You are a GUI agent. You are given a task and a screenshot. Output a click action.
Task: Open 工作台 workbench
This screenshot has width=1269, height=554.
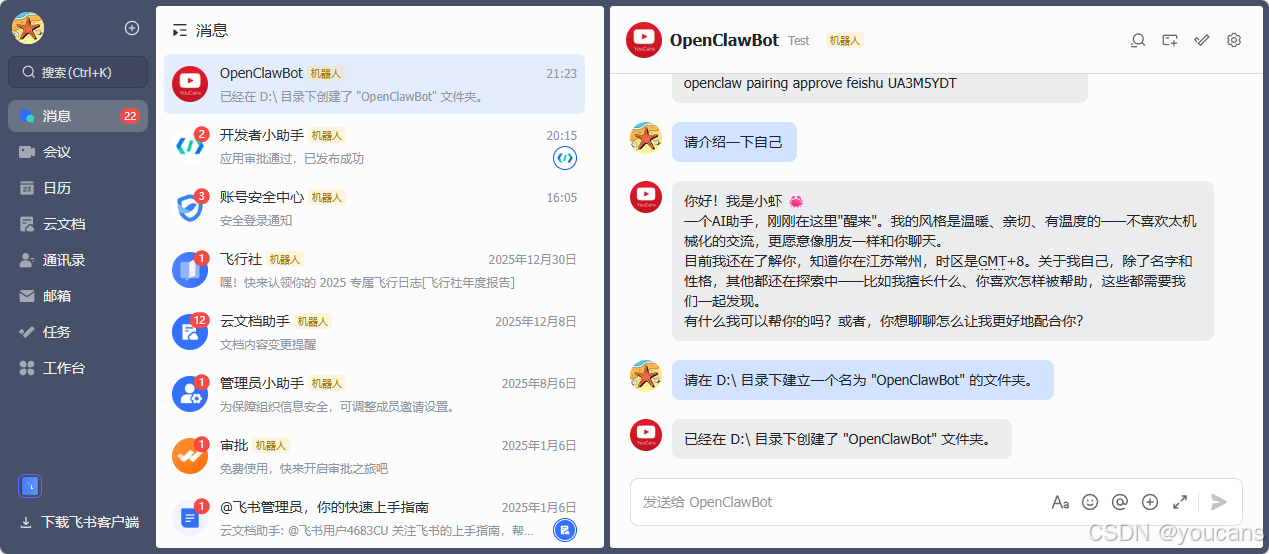(78, 368)
